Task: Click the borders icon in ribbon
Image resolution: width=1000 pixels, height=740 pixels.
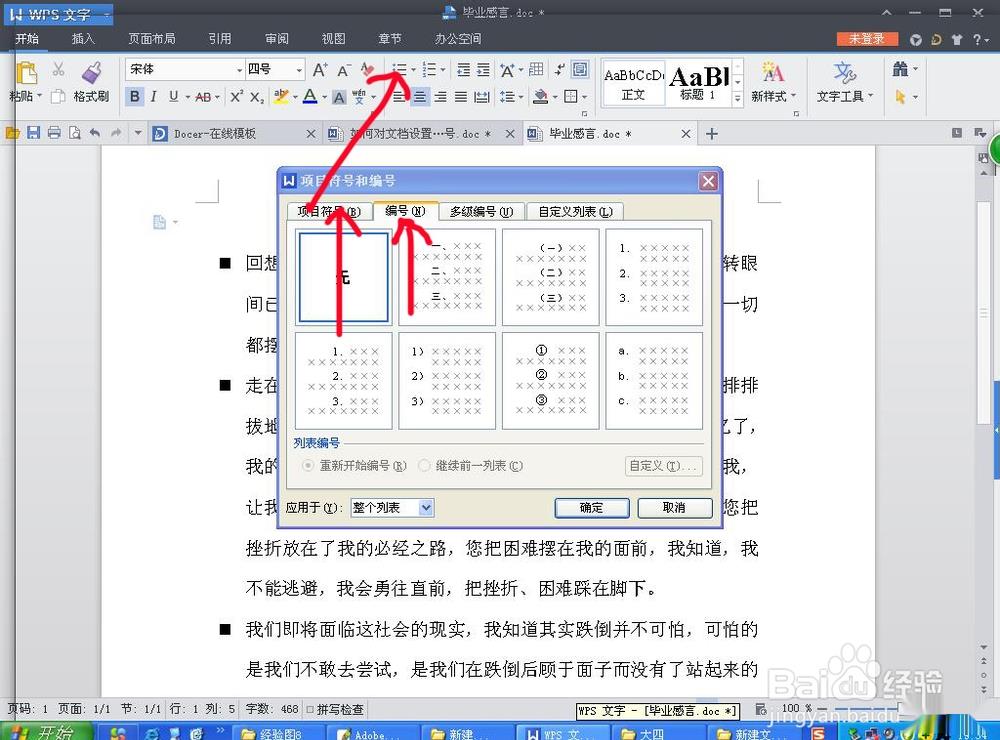Action: click(571, 97)
